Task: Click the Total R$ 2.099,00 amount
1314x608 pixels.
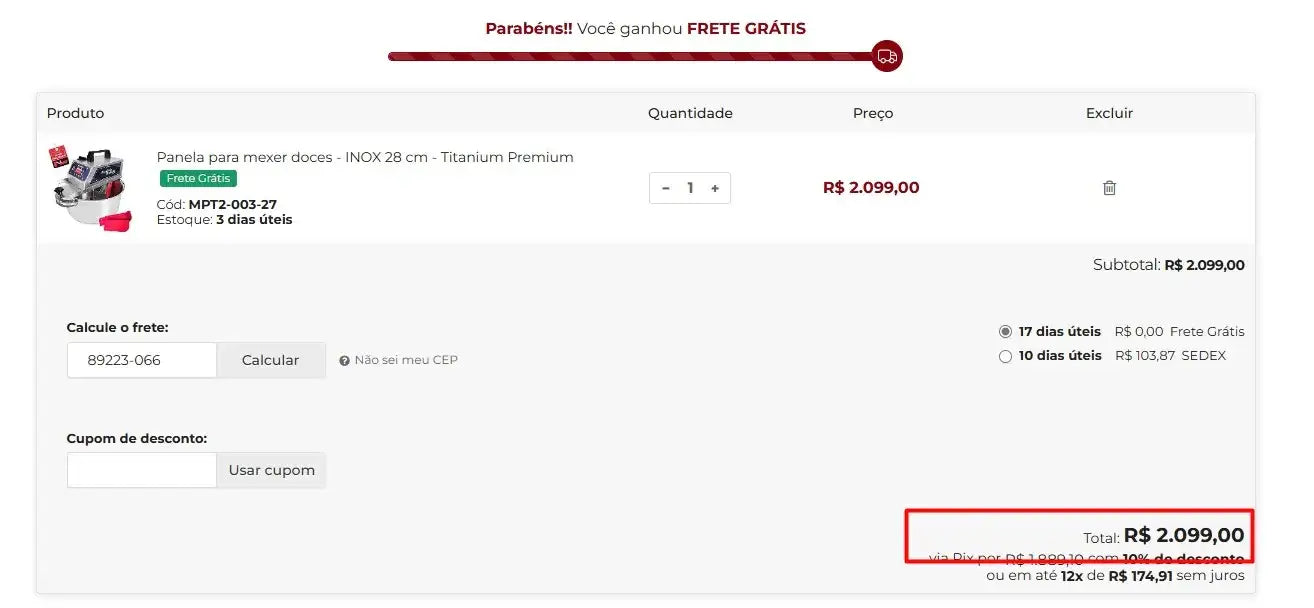Action: coord(1183,536)
